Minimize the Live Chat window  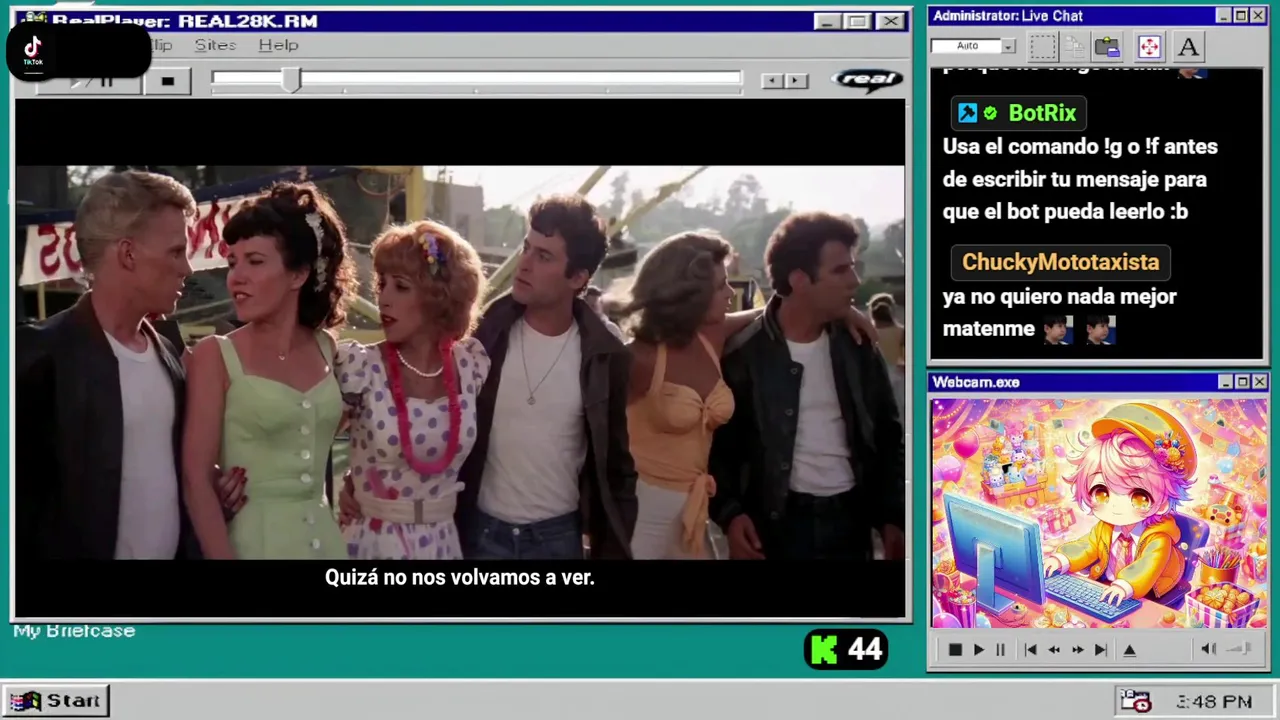[x=1223, y=16]
